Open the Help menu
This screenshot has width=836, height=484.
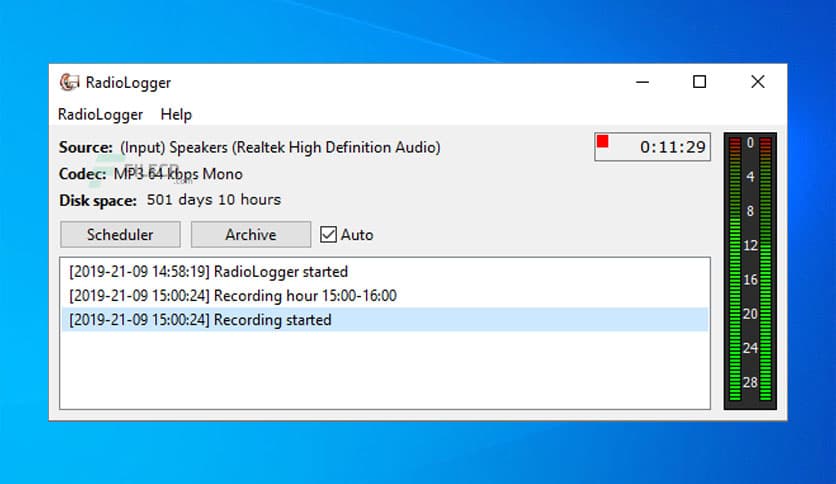point(176,115)
